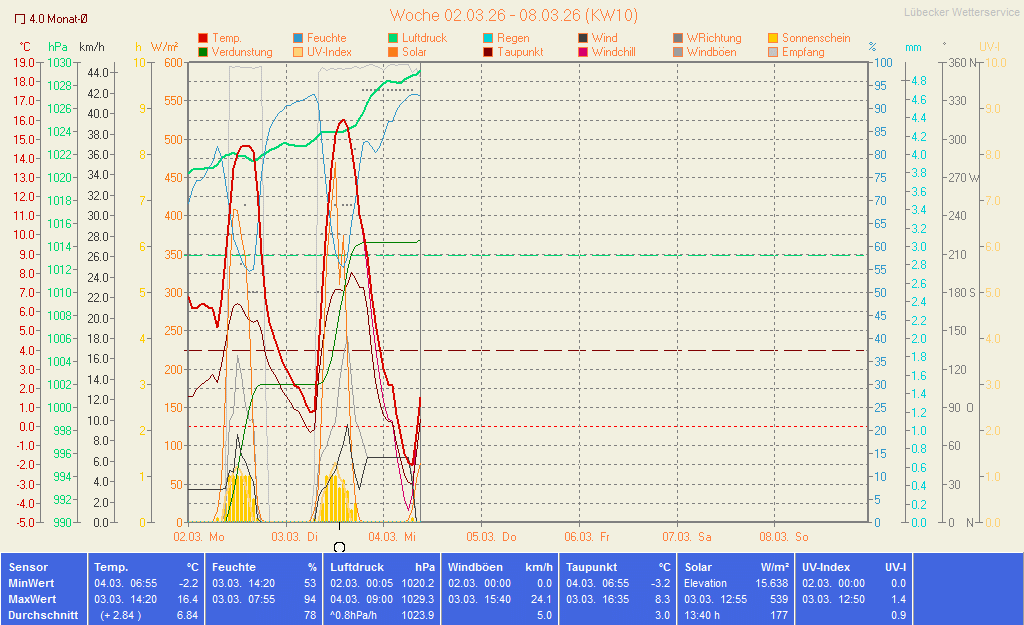Click the orange Solar legend square
Image resolution: width=1024 pixels, height=625 pixels.
393,52
